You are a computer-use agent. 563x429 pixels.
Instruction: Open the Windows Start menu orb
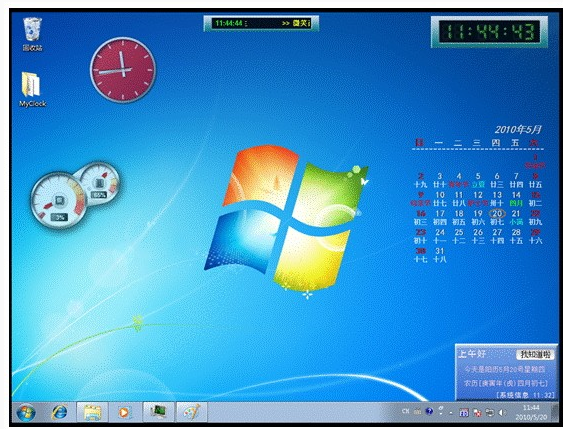point(26,412)
